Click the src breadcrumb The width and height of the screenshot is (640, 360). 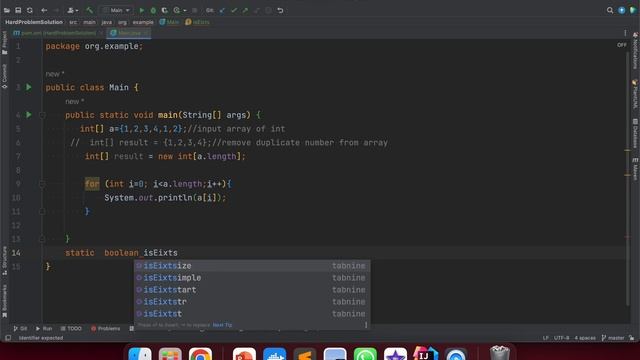coord(73,22)
